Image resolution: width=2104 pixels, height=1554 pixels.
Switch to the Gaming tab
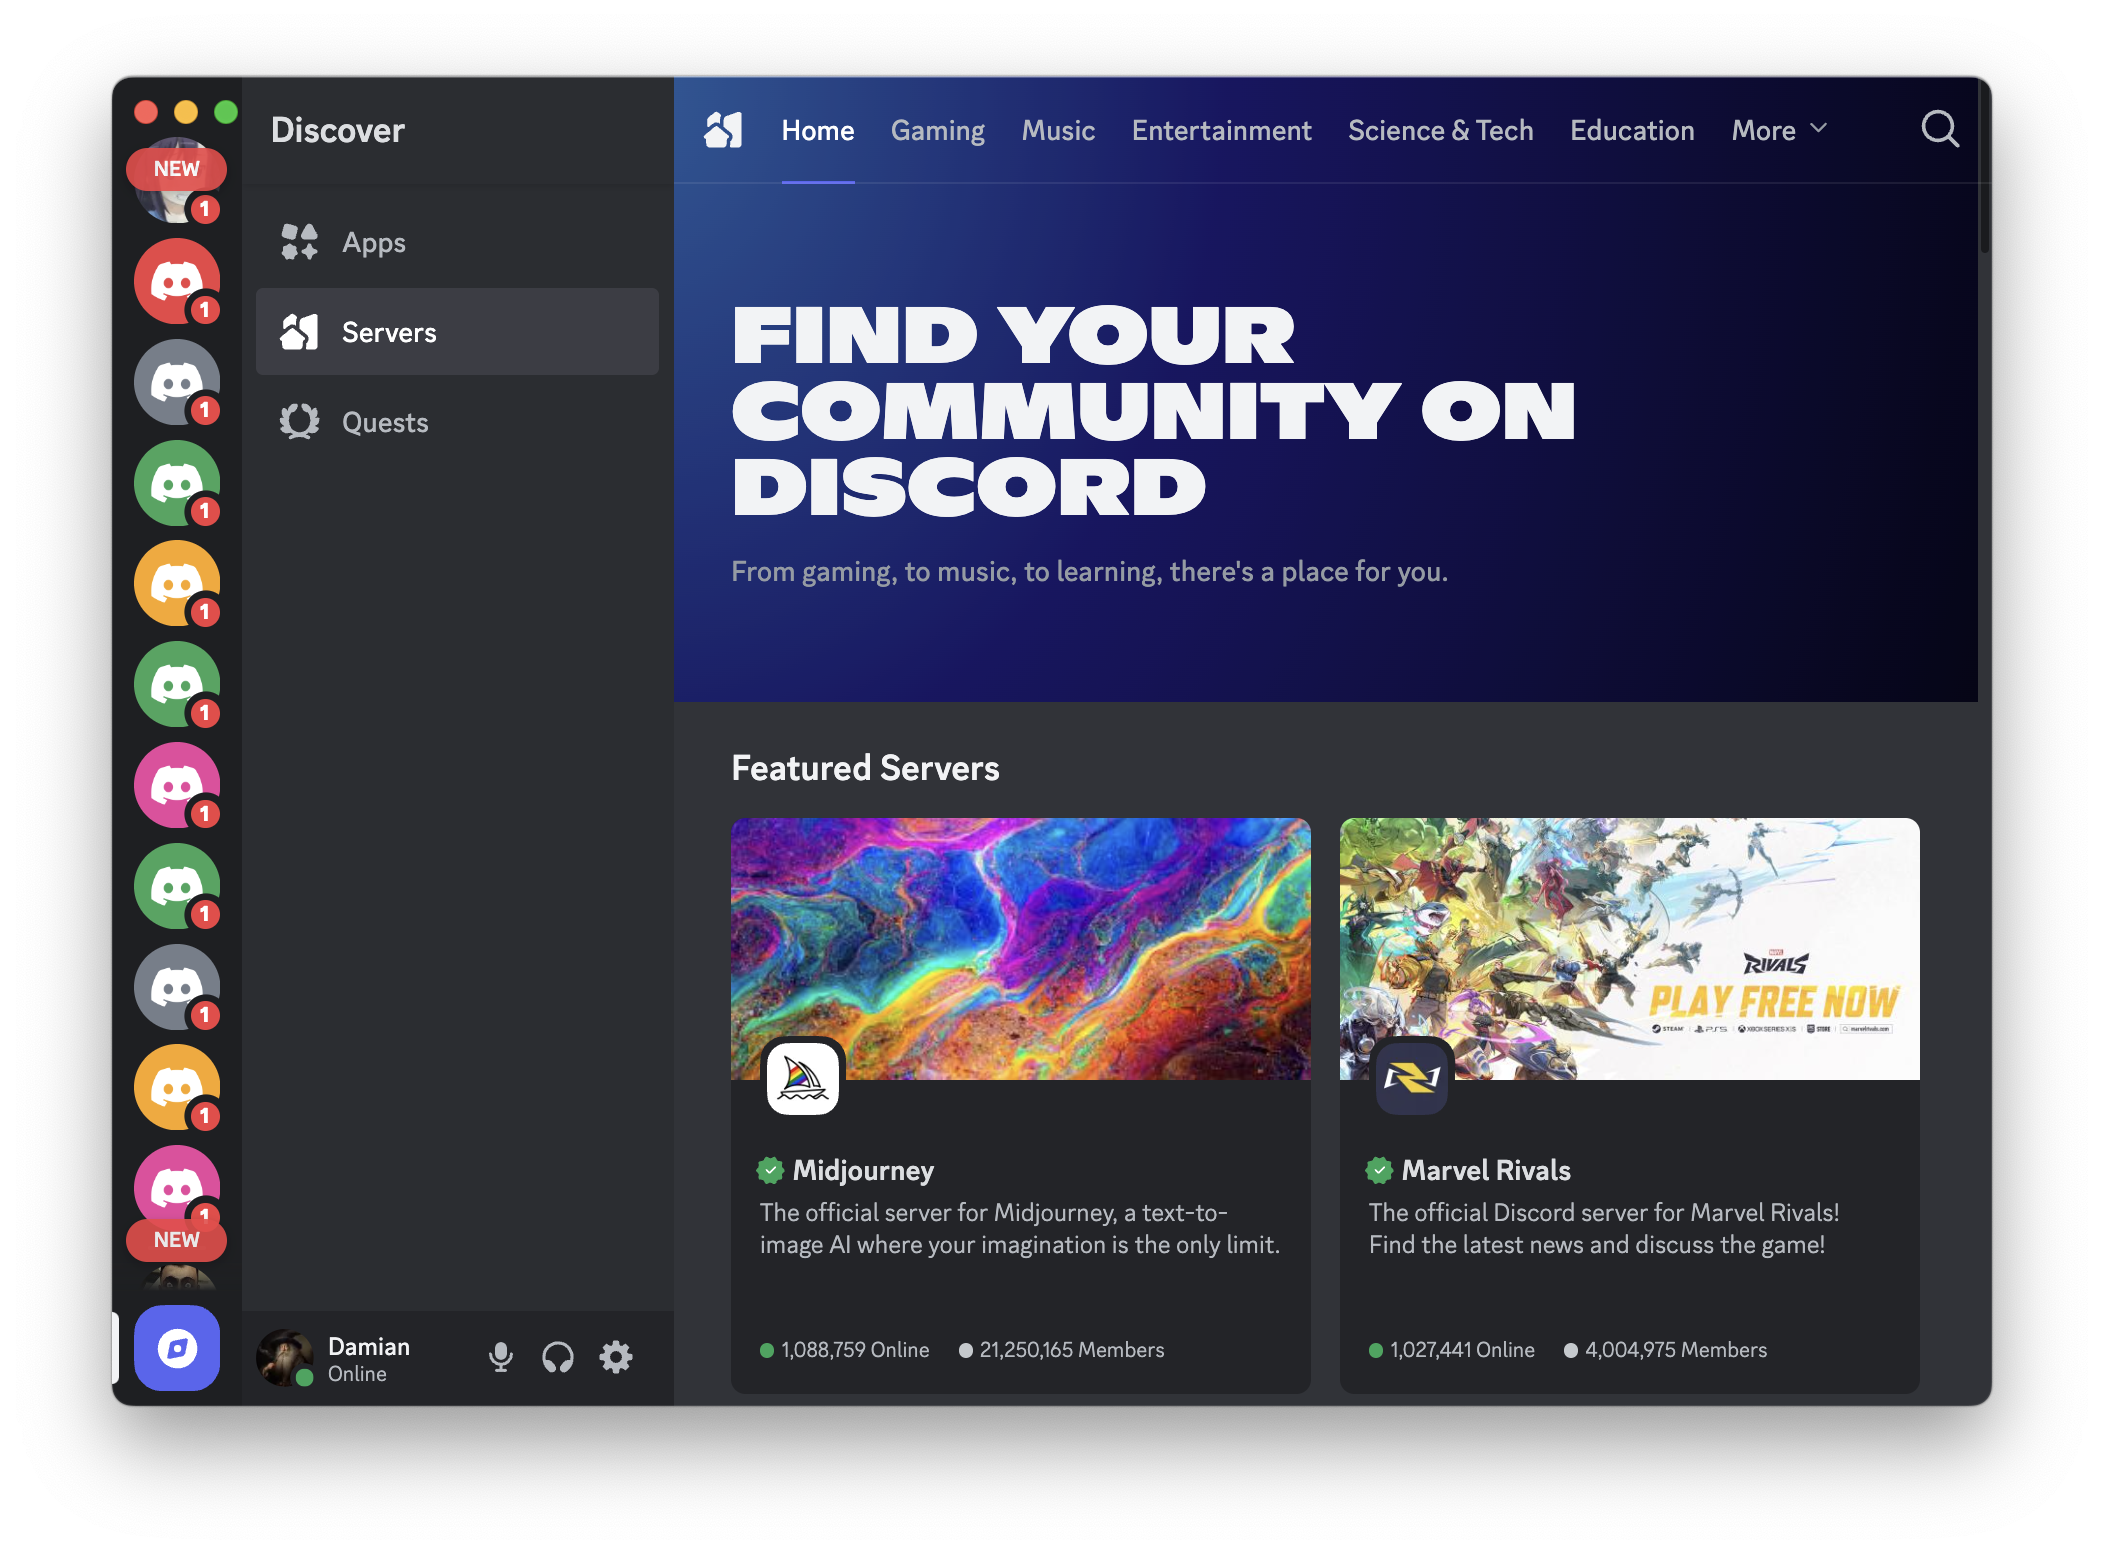pos(937,130)
